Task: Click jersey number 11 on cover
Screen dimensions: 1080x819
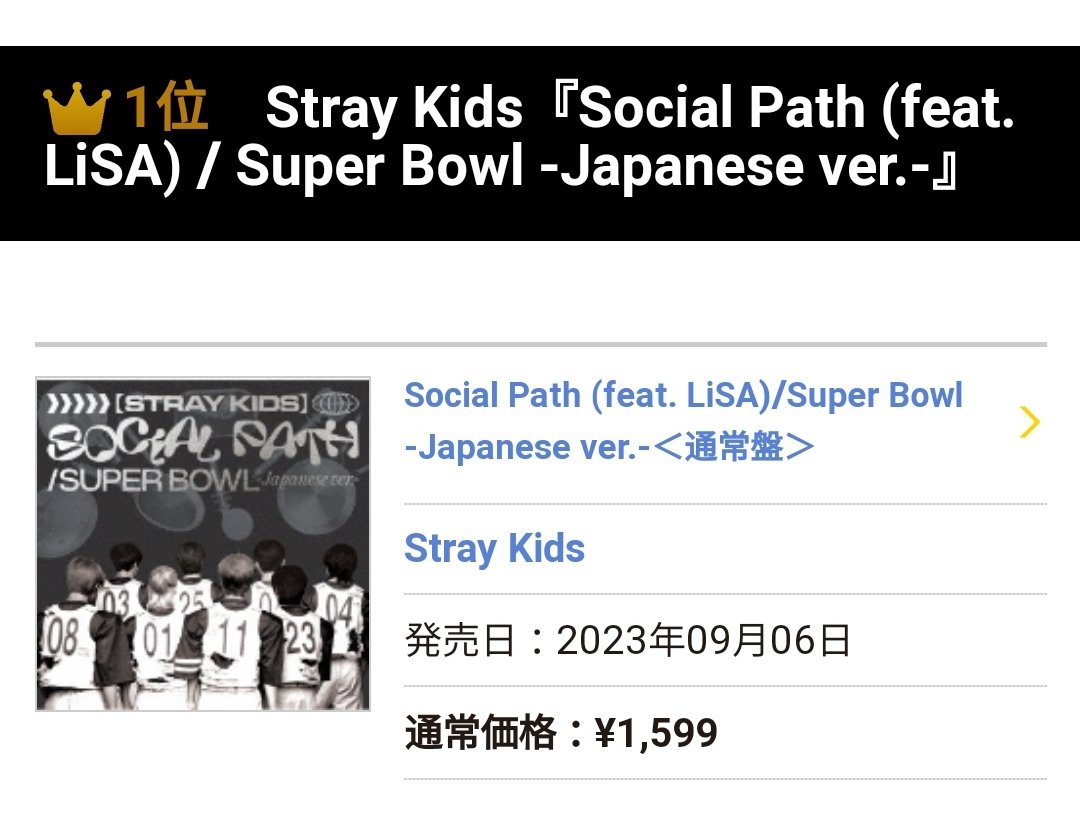Action: 232,637
